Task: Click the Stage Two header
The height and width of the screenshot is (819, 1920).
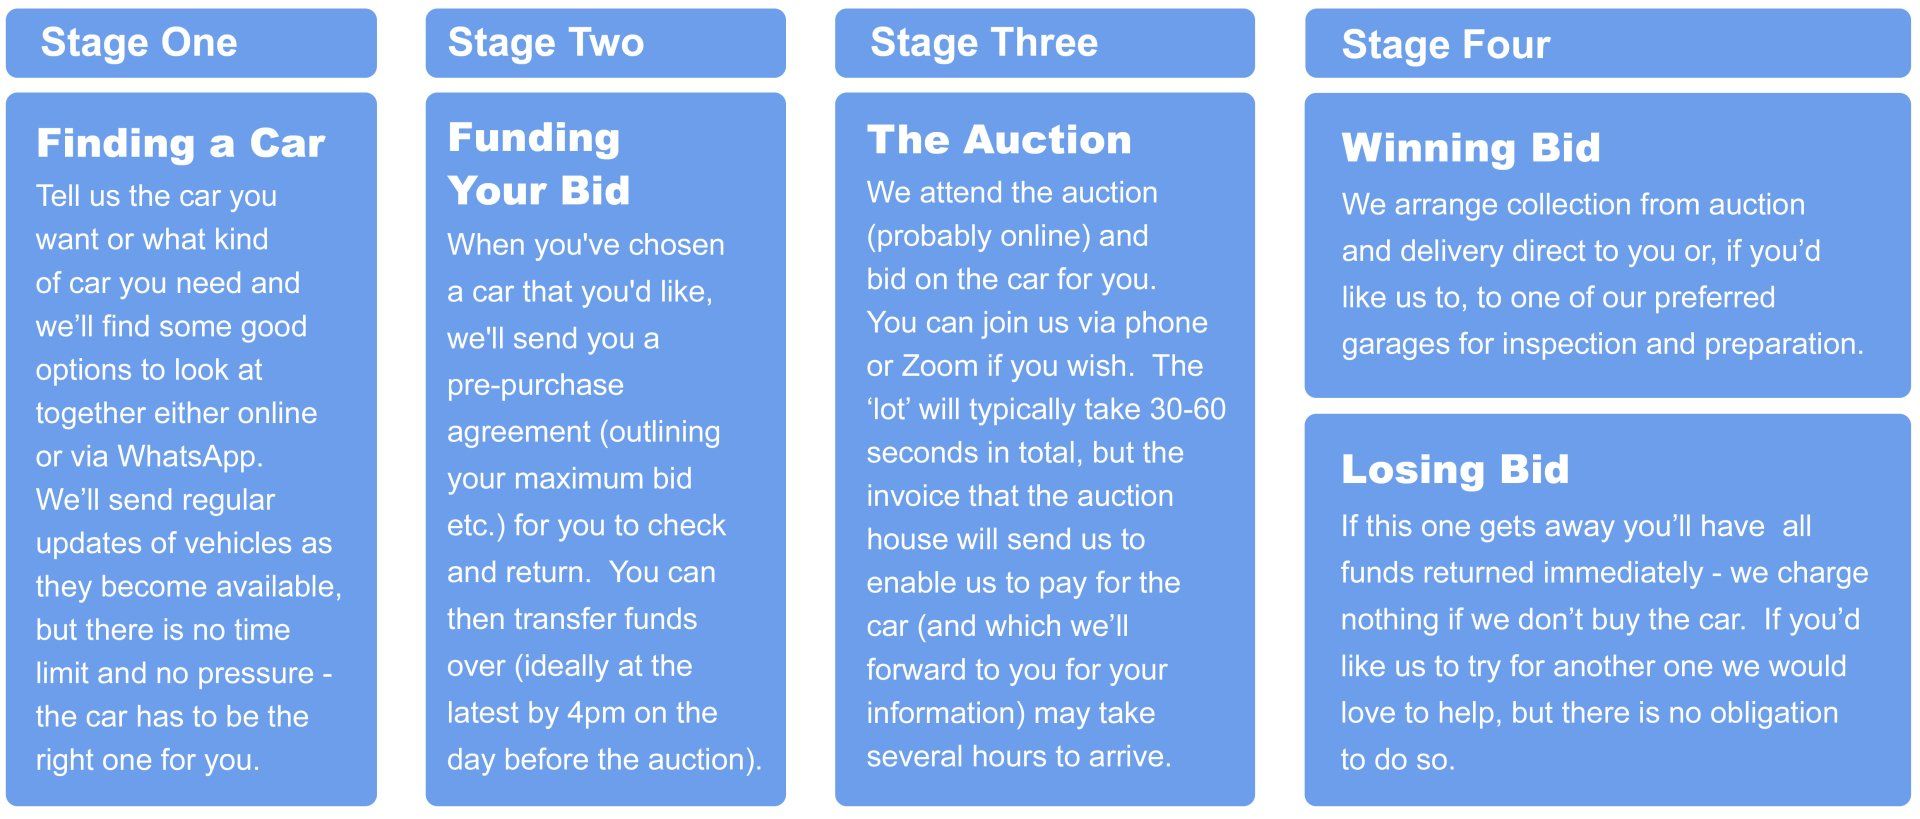Action: [605, 43]
